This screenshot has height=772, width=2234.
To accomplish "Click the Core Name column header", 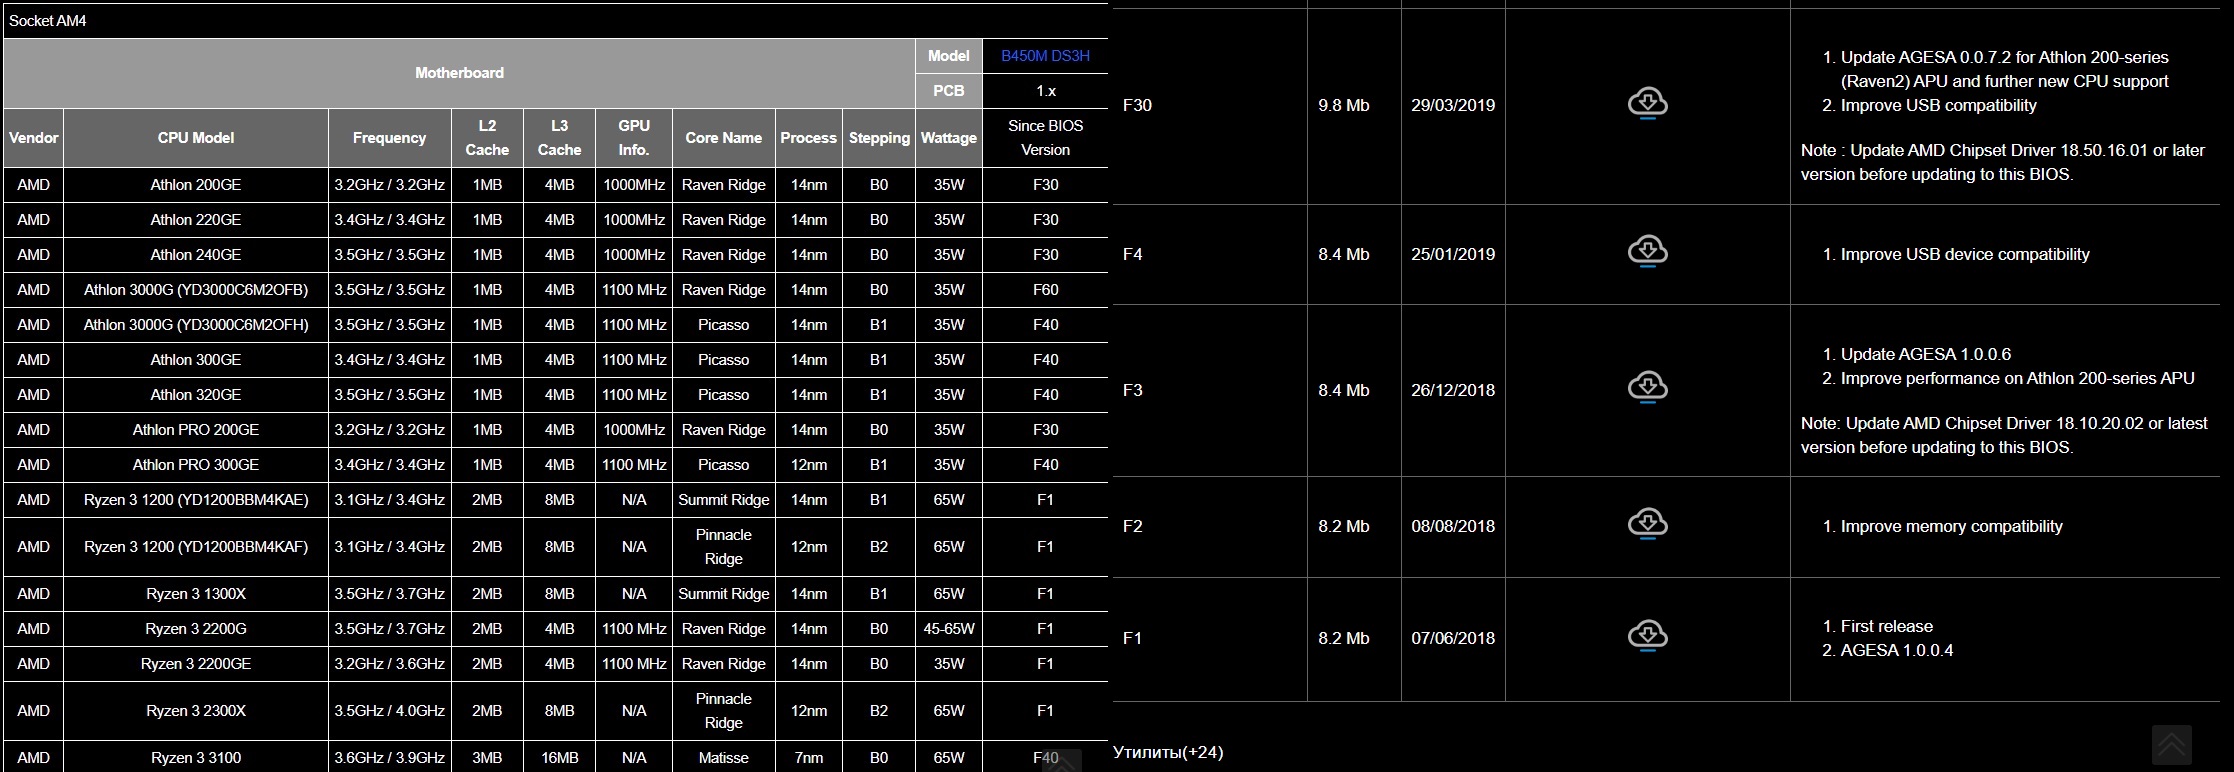I will click(x=724, y=138).
